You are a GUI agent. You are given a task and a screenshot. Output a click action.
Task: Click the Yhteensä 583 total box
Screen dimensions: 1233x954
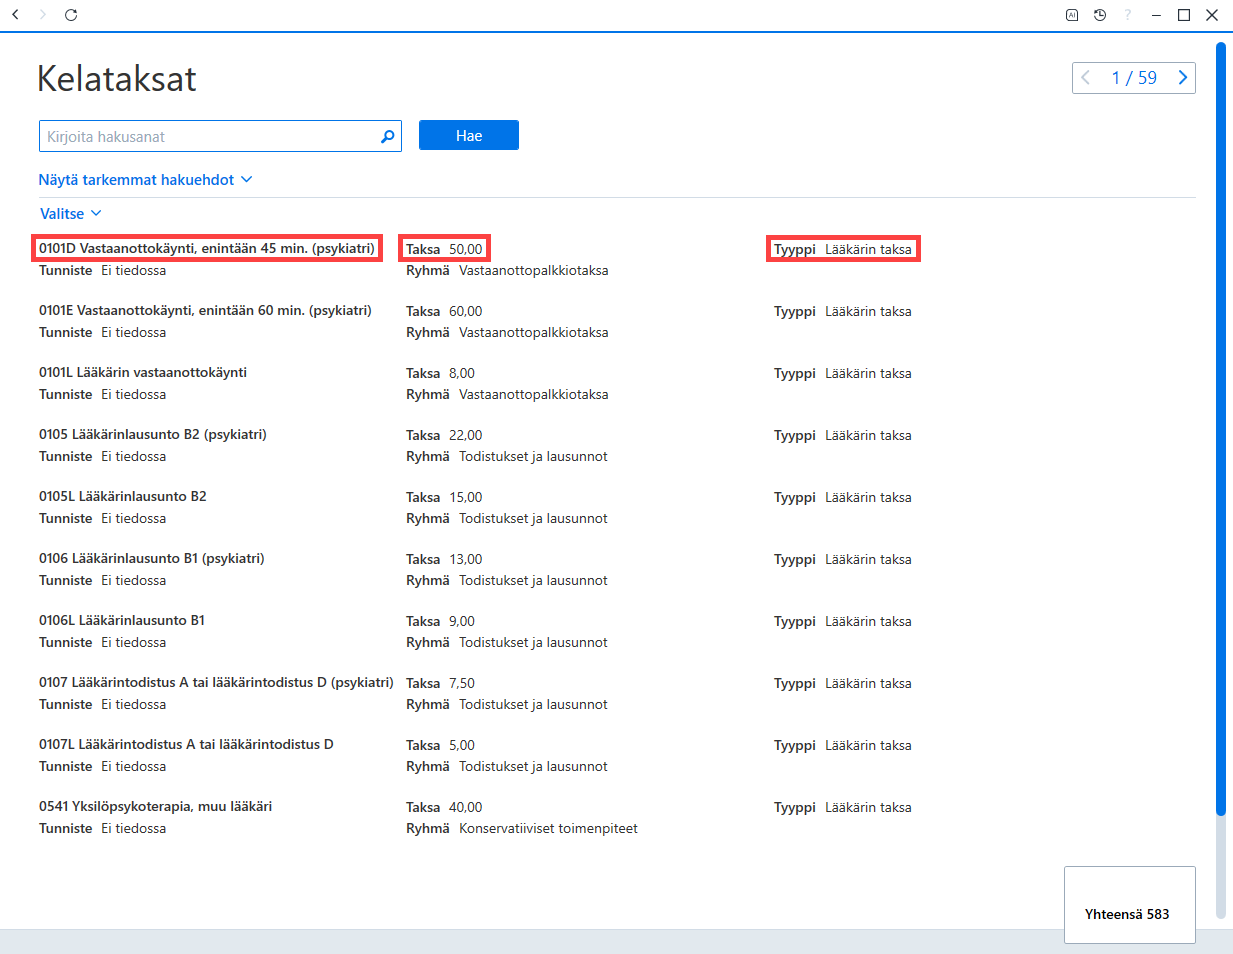[1130, 905]
